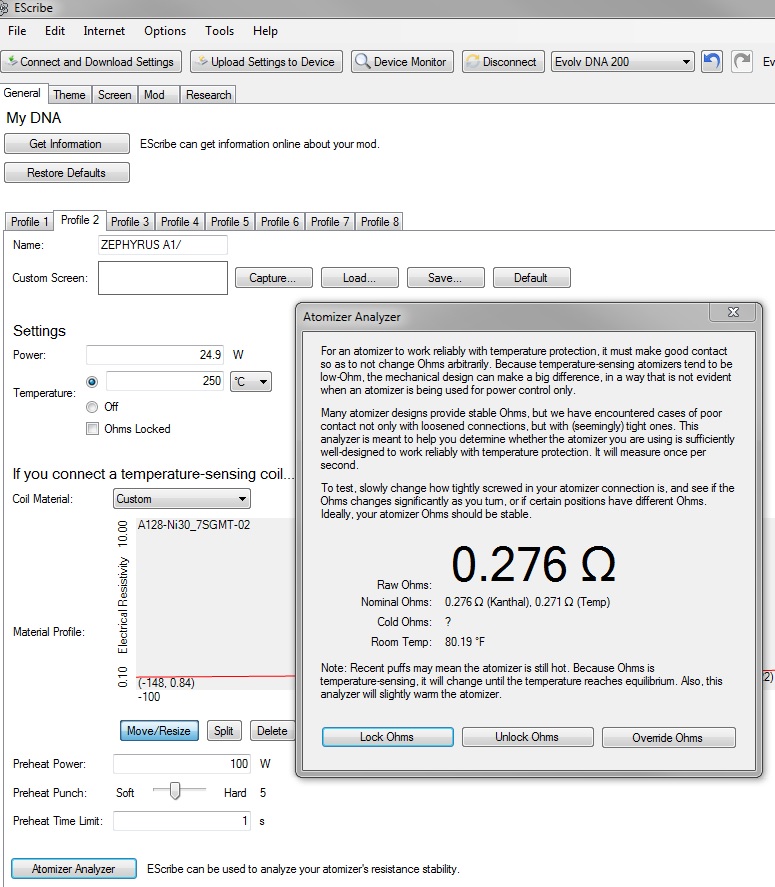Switch to the Research tab
Screen dimensions: 775x887
(x=208, y=95)
